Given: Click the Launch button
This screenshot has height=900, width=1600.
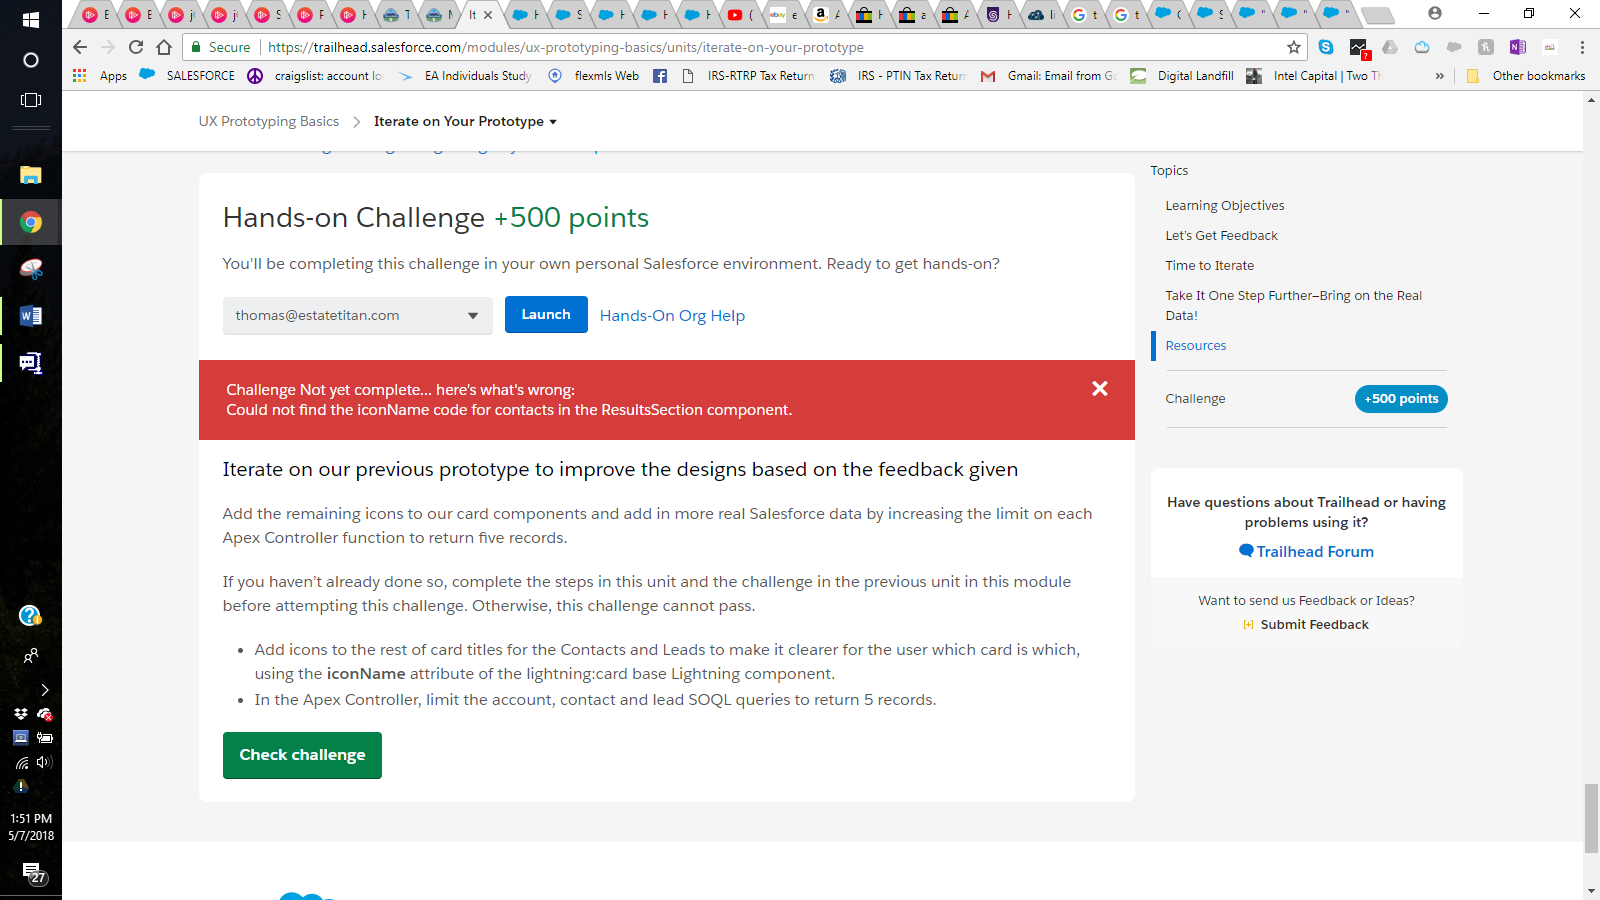Looking at the screenshot, I should tap(546, 315).
